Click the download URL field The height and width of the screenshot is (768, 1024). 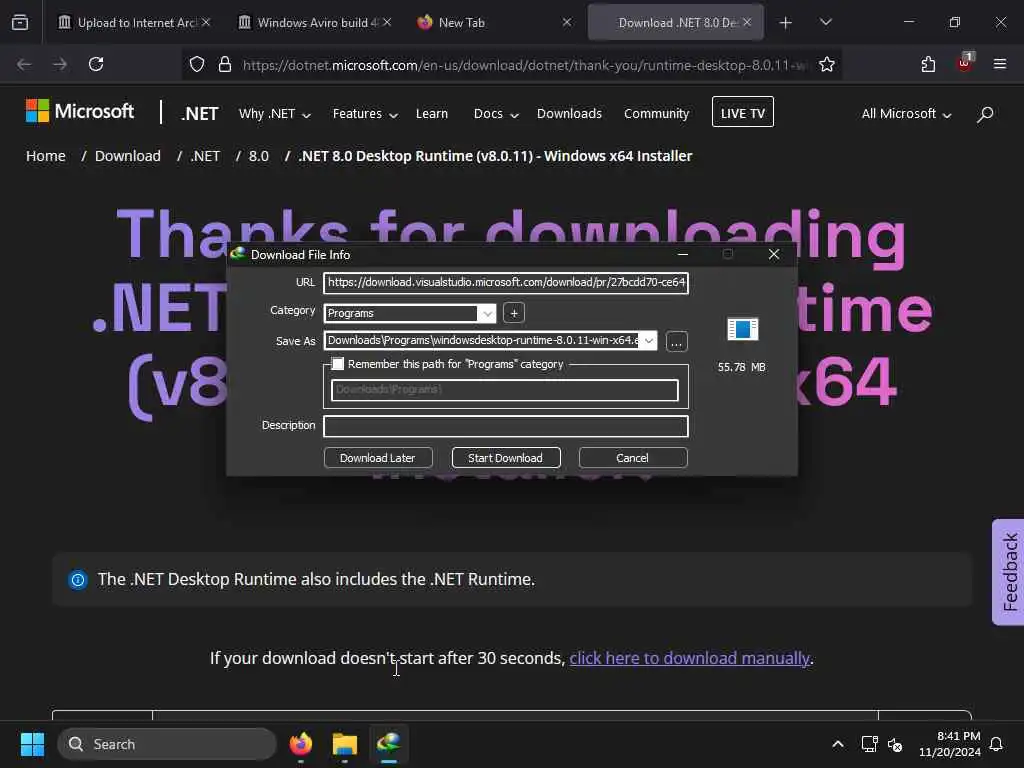(505, 283)
